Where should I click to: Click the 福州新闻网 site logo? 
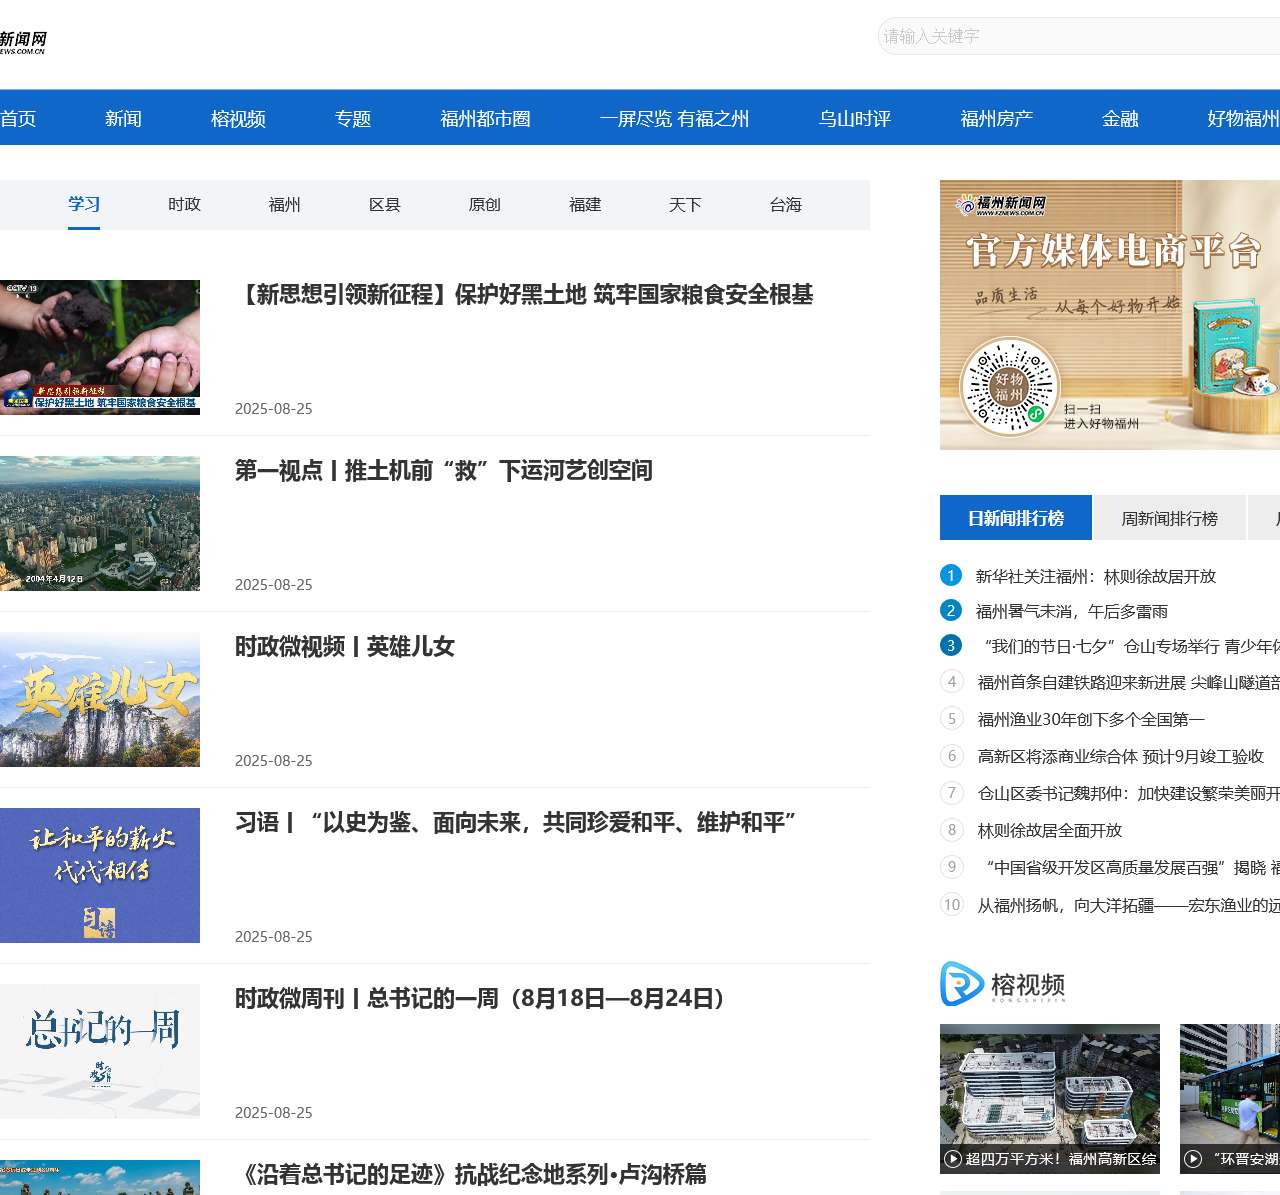[x=20, y=40]
